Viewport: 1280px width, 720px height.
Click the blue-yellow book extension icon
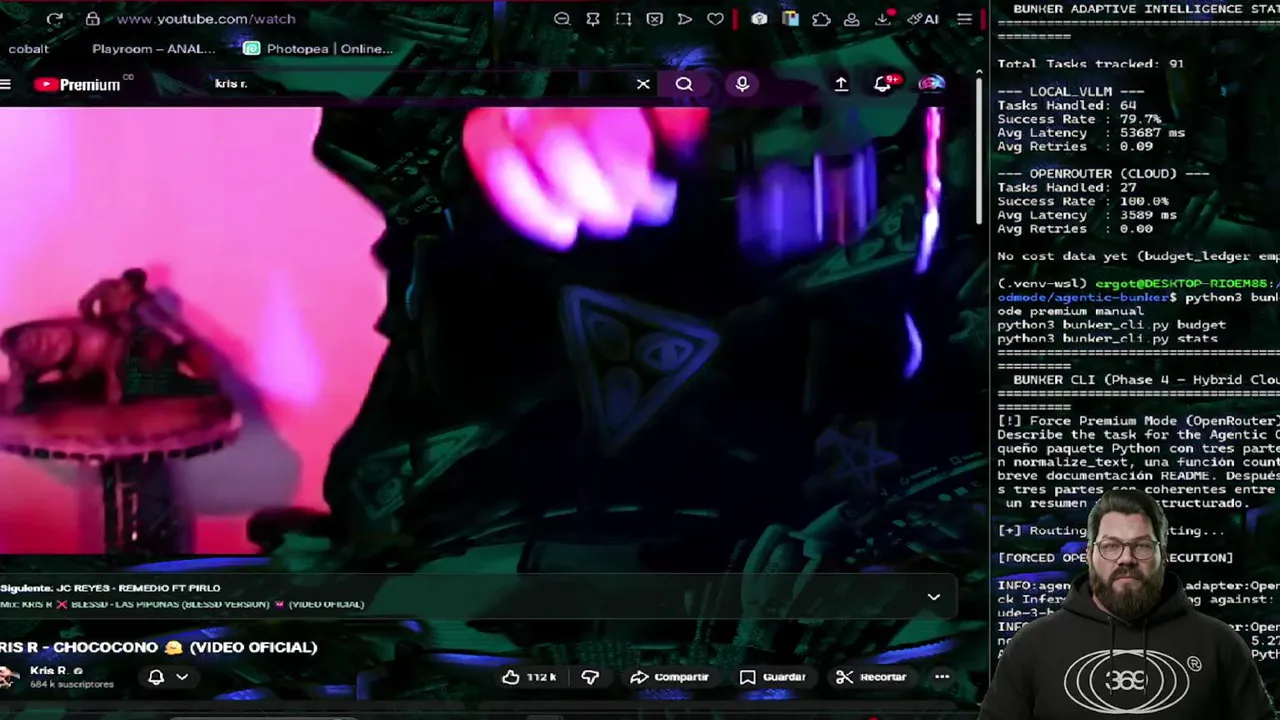click(x=790, y=19)
